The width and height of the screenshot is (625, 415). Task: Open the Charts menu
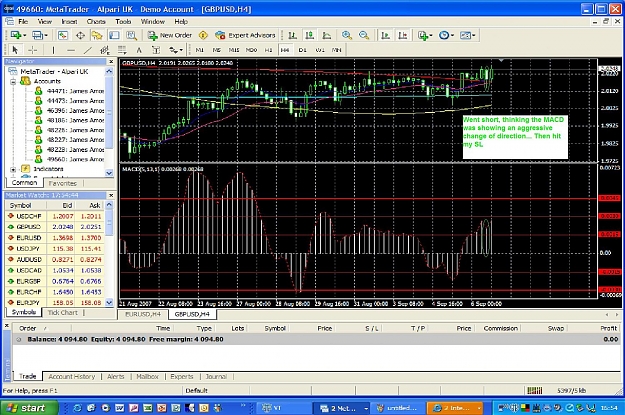96,22
